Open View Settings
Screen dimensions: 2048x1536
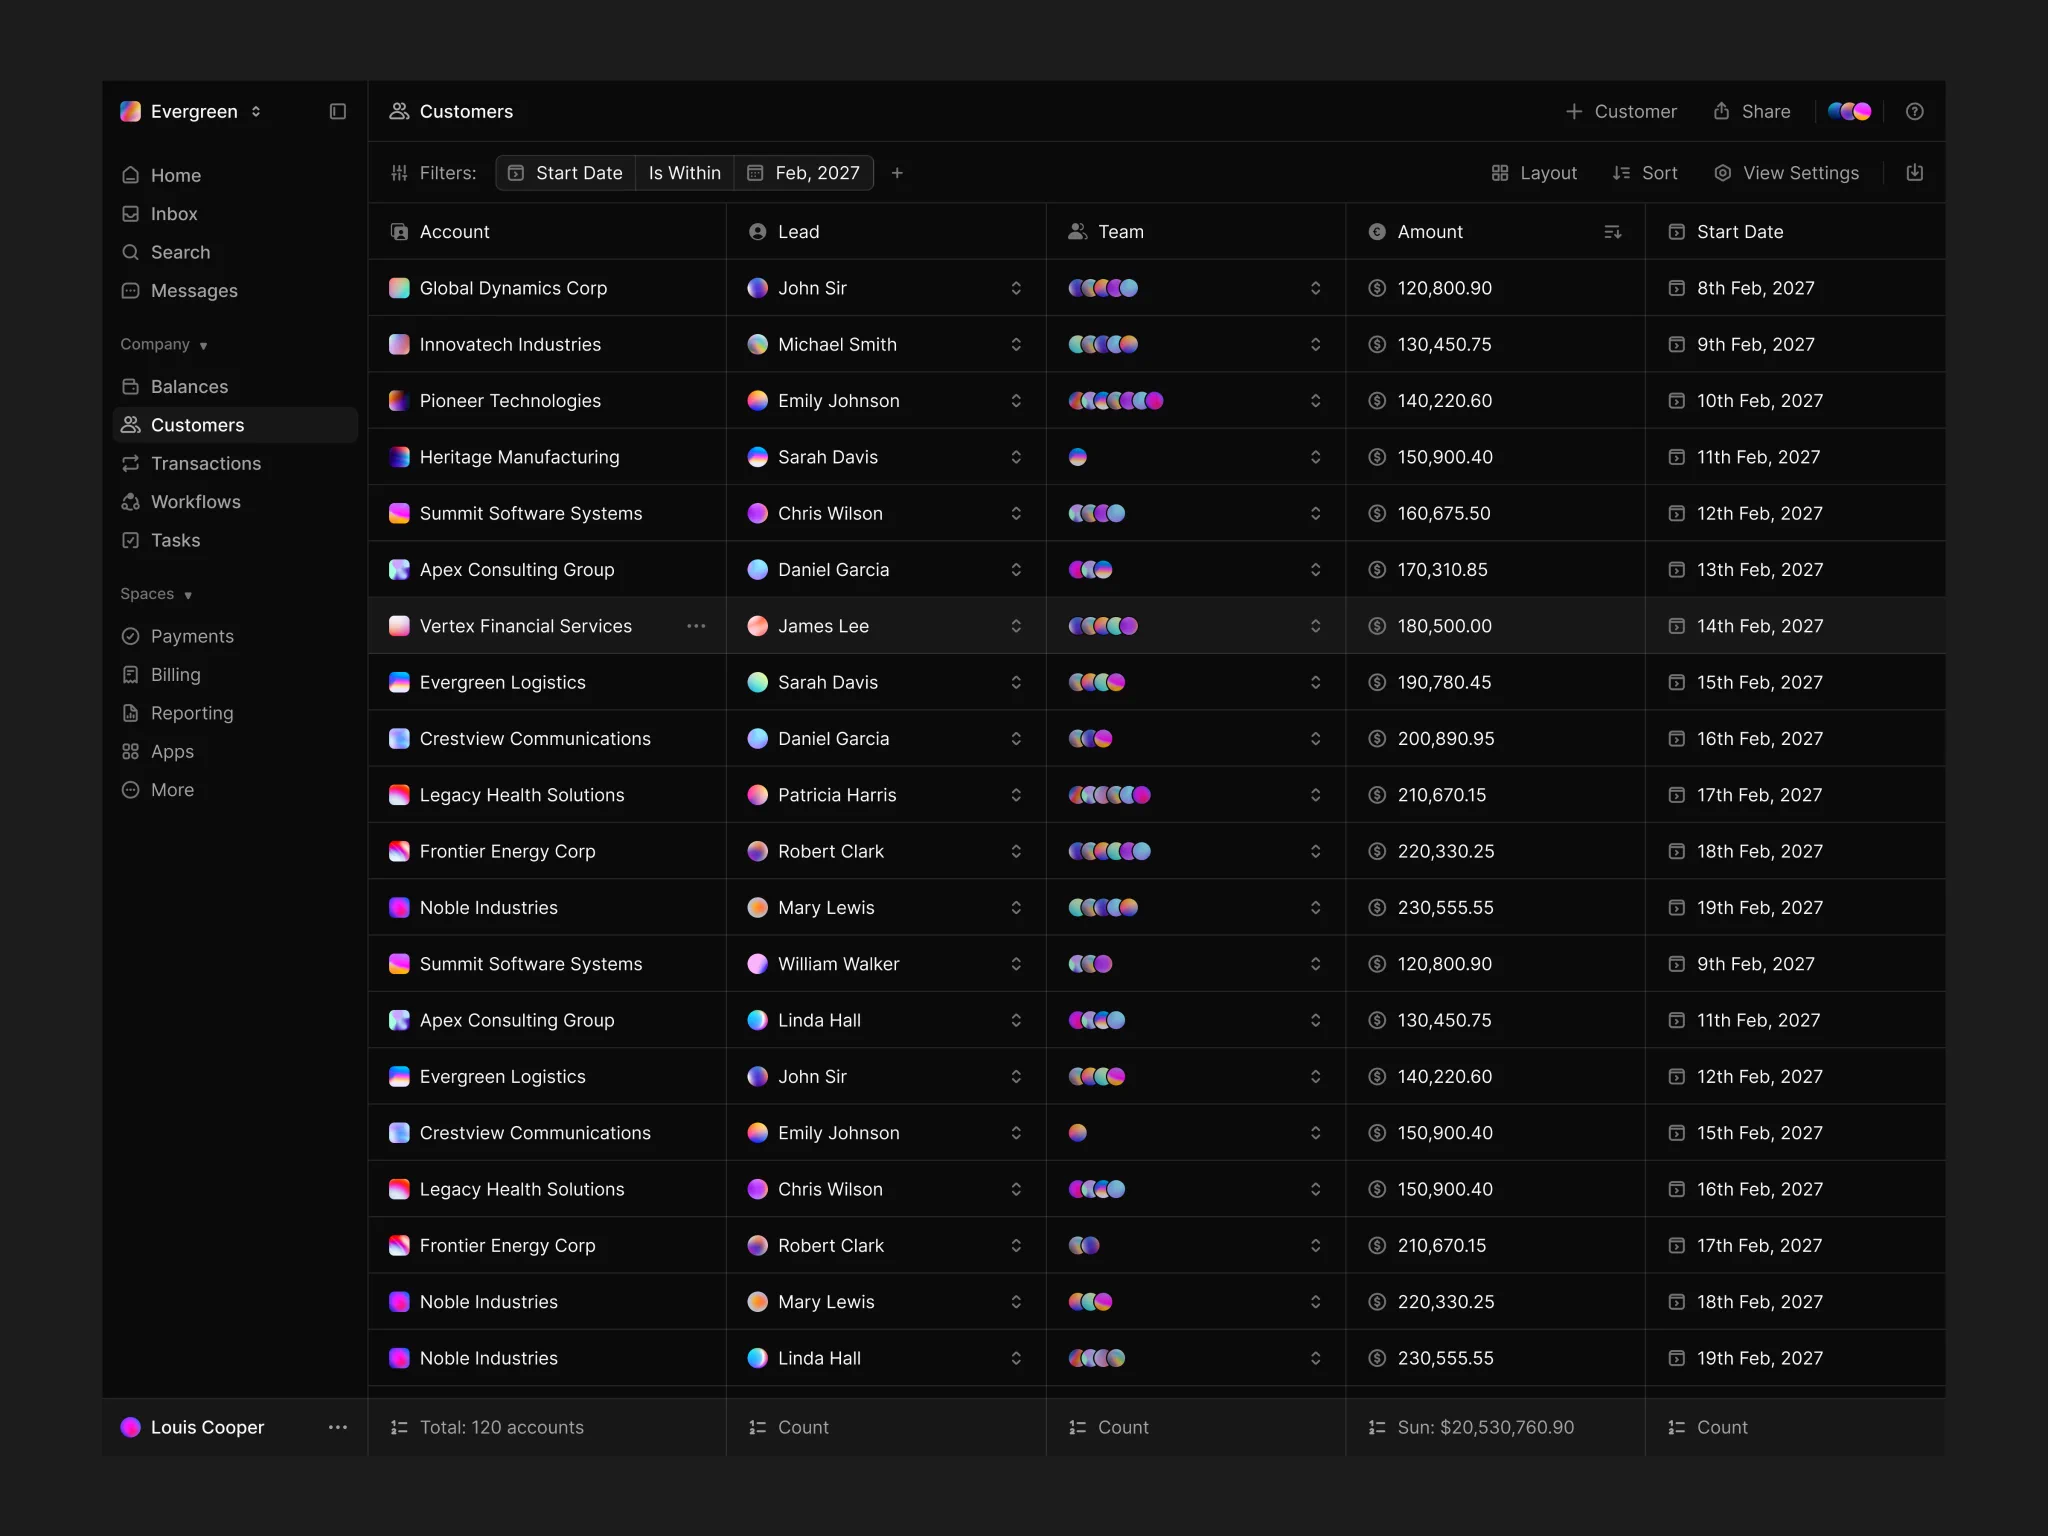[1787, 173]
